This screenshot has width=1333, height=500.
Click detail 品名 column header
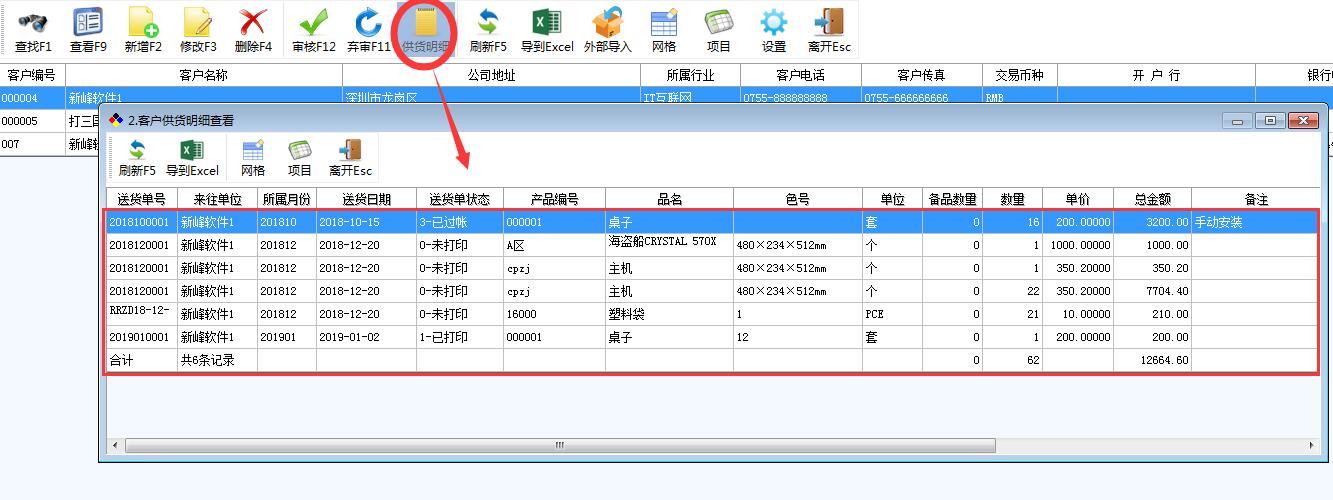[x=669, y=199]
